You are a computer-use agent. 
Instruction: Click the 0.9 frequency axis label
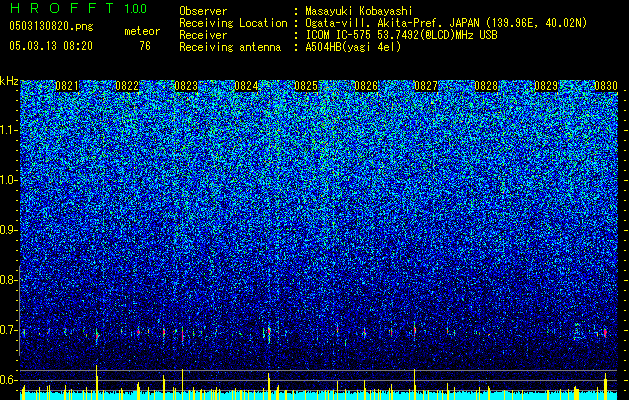tap(8, 230)
